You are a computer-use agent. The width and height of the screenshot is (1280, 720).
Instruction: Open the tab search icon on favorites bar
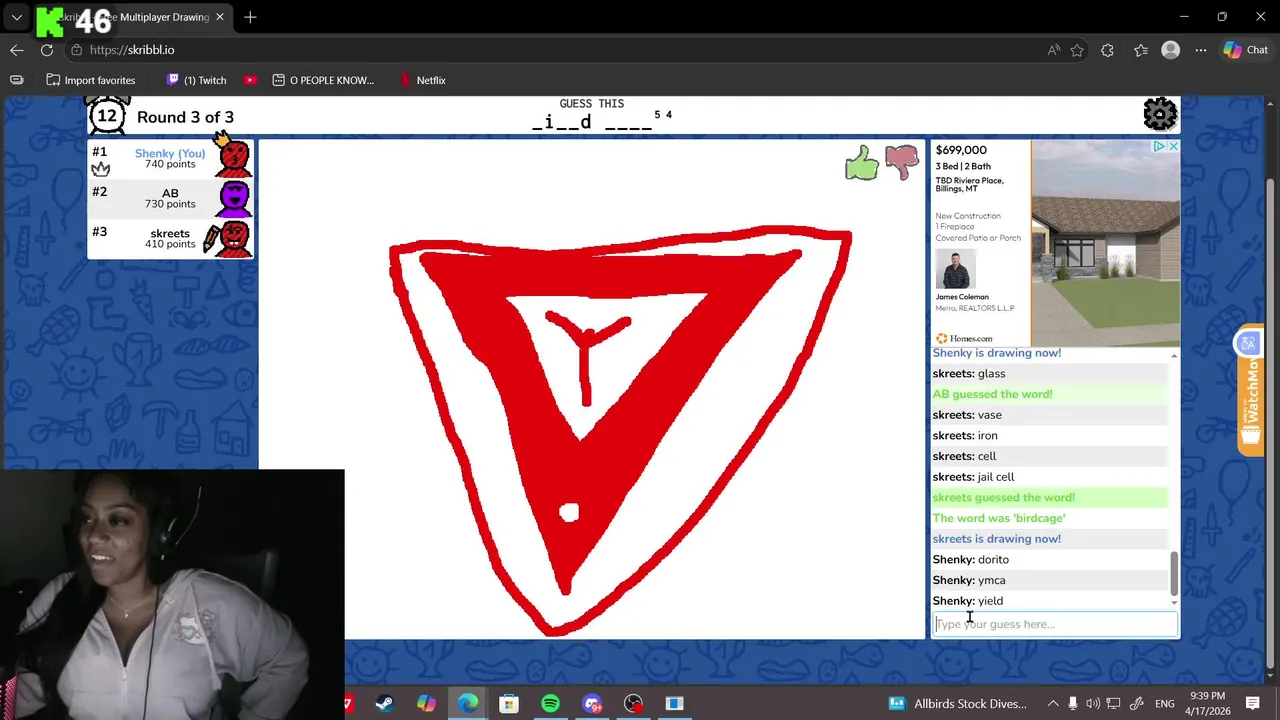16,80
